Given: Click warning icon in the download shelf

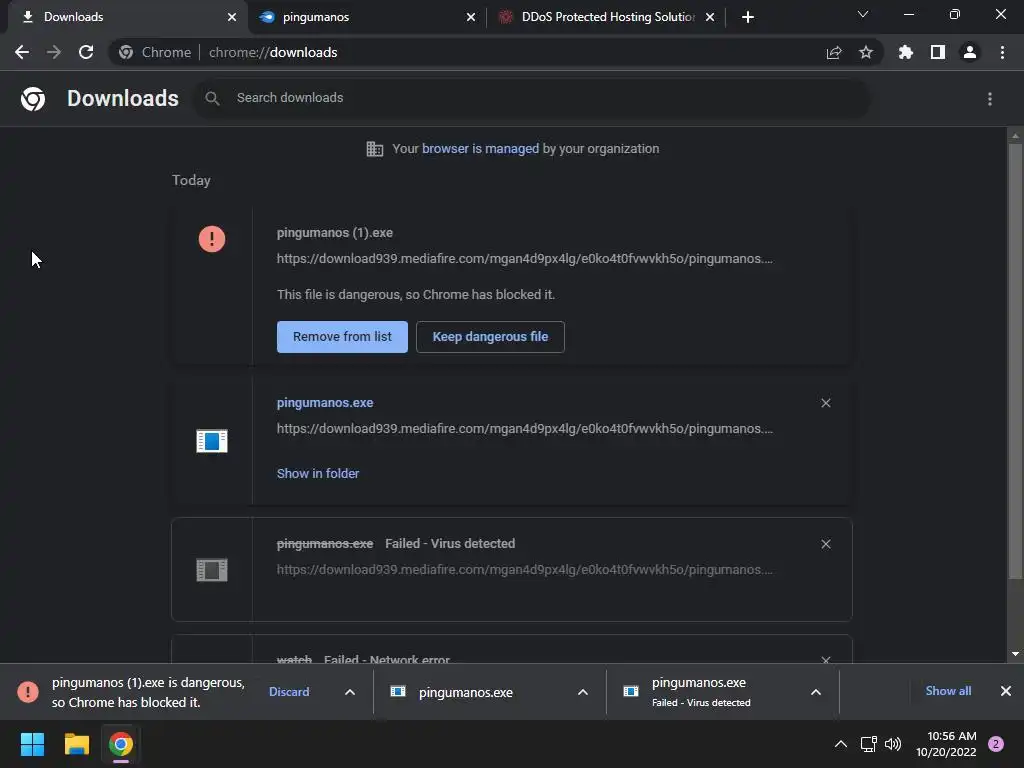Looking at the screenshot, I should pyautogui.click(x=28, y=692).
